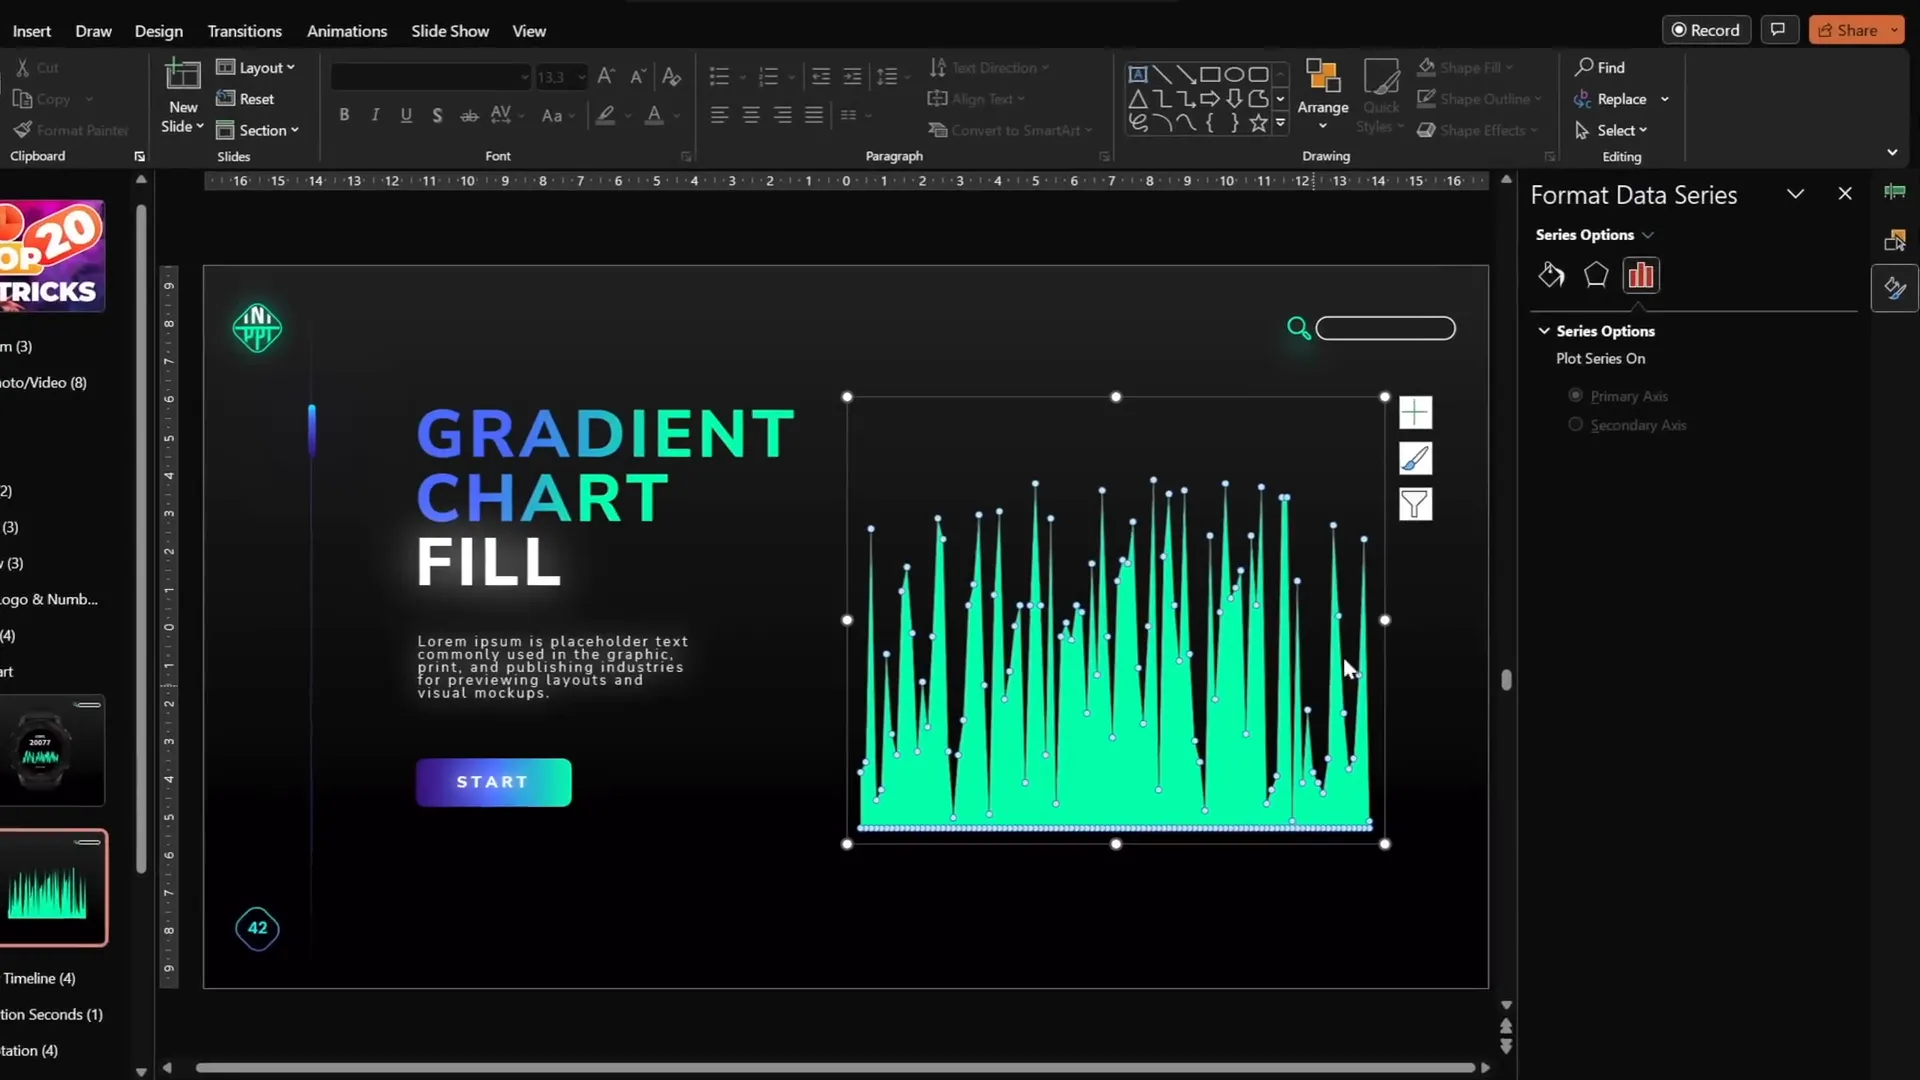Click the Strikethrough icon
The width and height of the screenshot is (1920, 1080).
coord(469,115)
